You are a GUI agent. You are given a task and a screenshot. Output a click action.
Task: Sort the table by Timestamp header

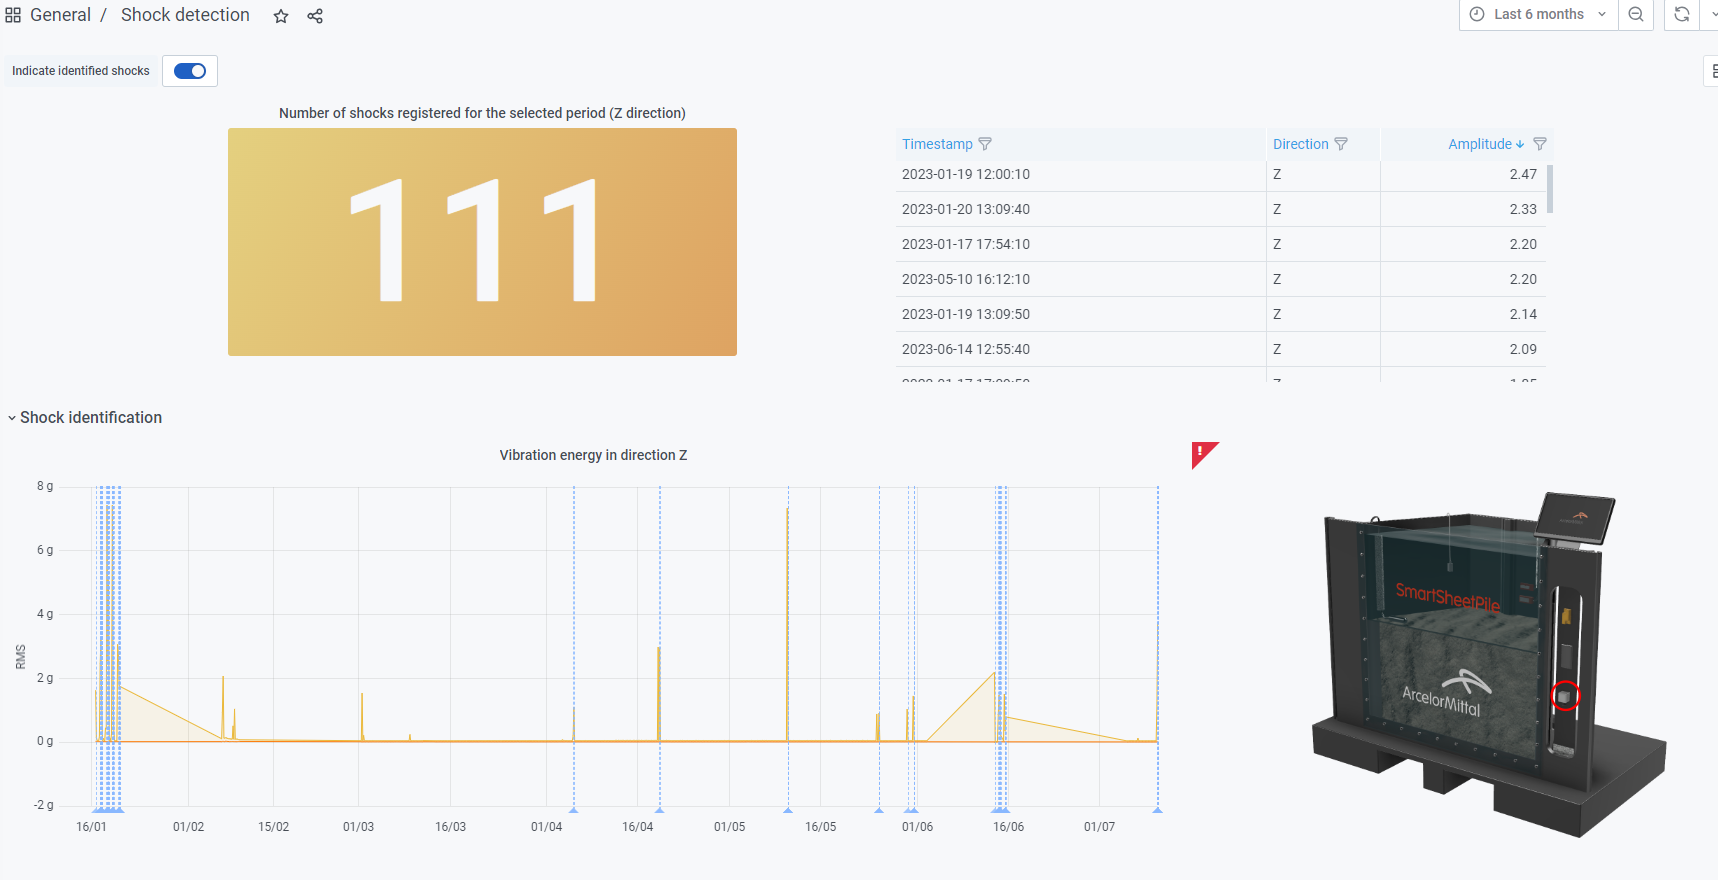pos(937,144)
